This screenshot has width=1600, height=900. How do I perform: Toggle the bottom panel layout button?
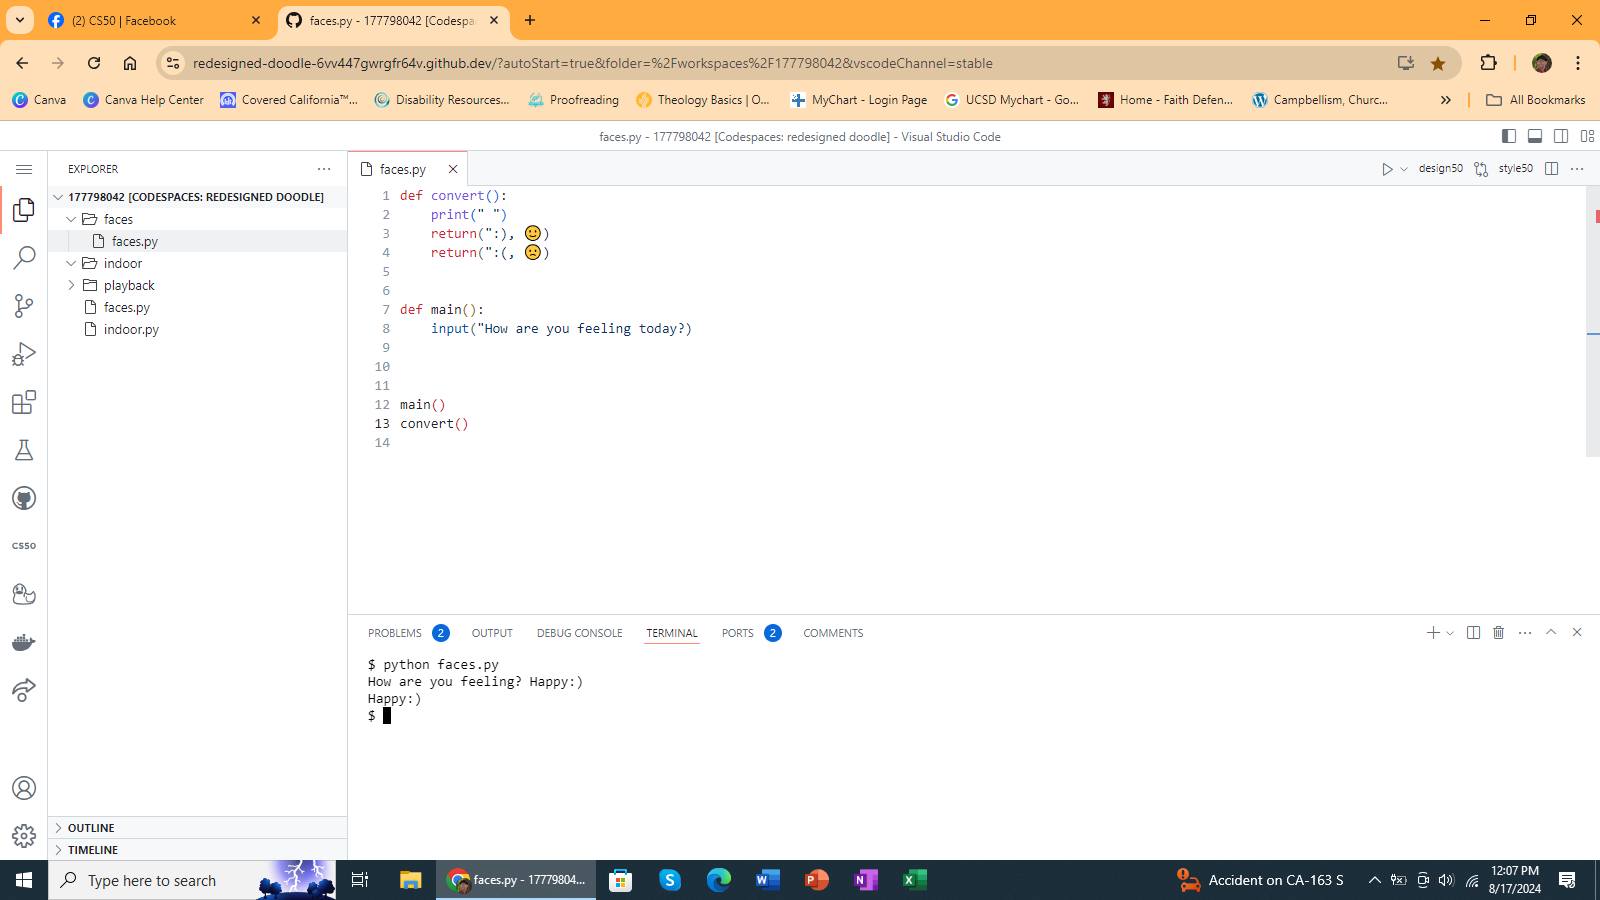[x=1535, y=136]
